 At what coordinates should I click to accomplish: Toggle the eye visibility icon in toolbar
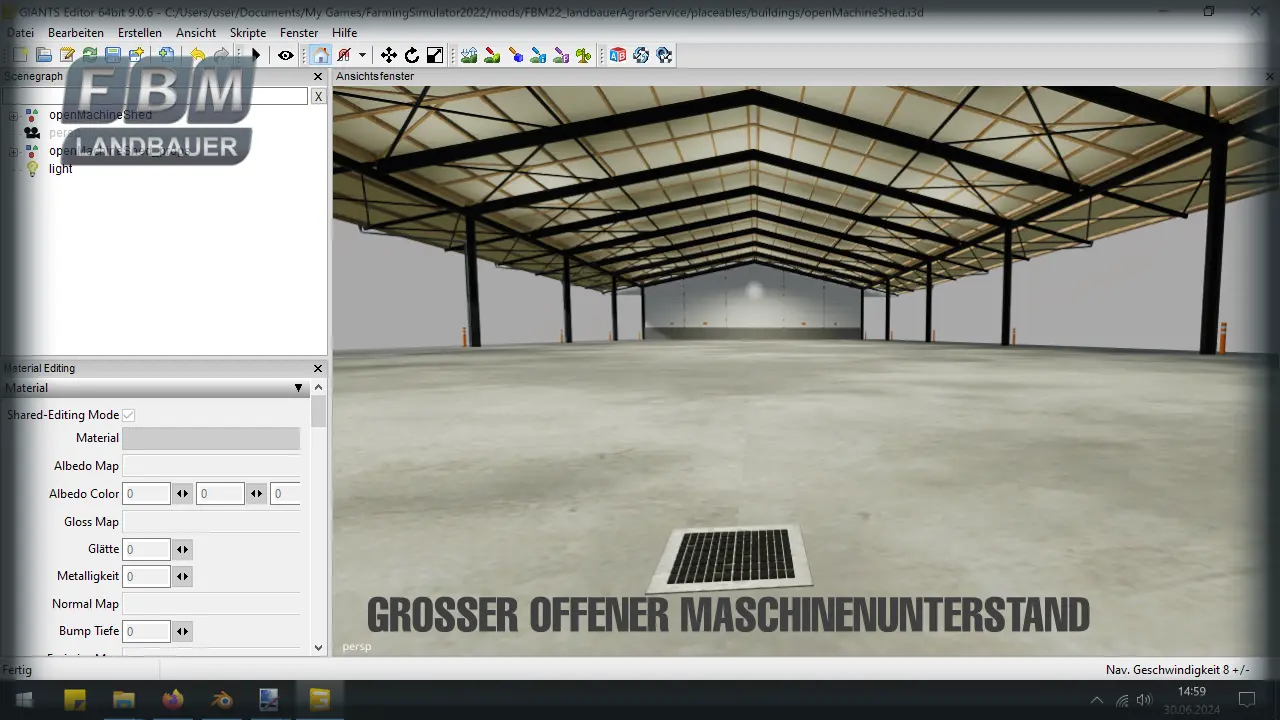coord(286,55)
